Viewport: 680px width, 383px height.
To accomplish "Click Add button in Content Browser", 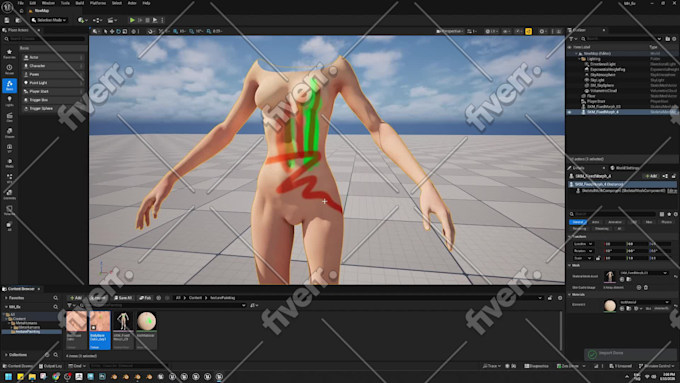I will click(x=75, y=298).
